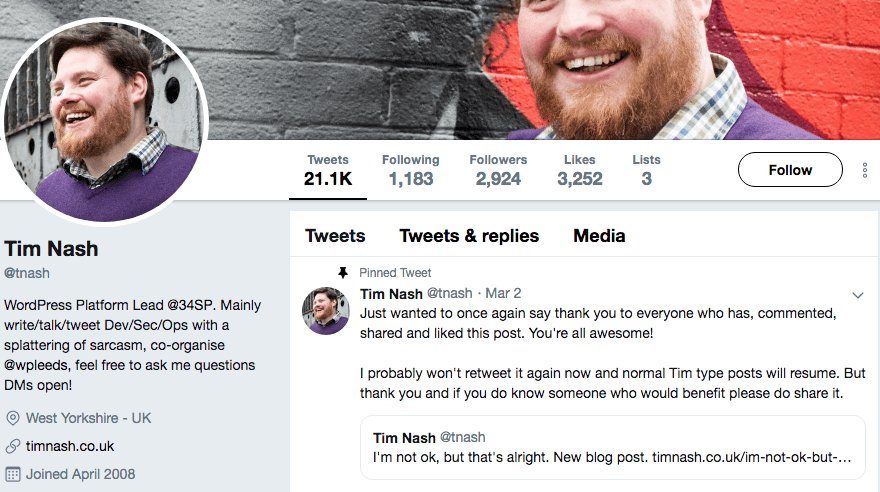View the Following count 1,183
880x492 pixels.
click(x=410, y=170)
